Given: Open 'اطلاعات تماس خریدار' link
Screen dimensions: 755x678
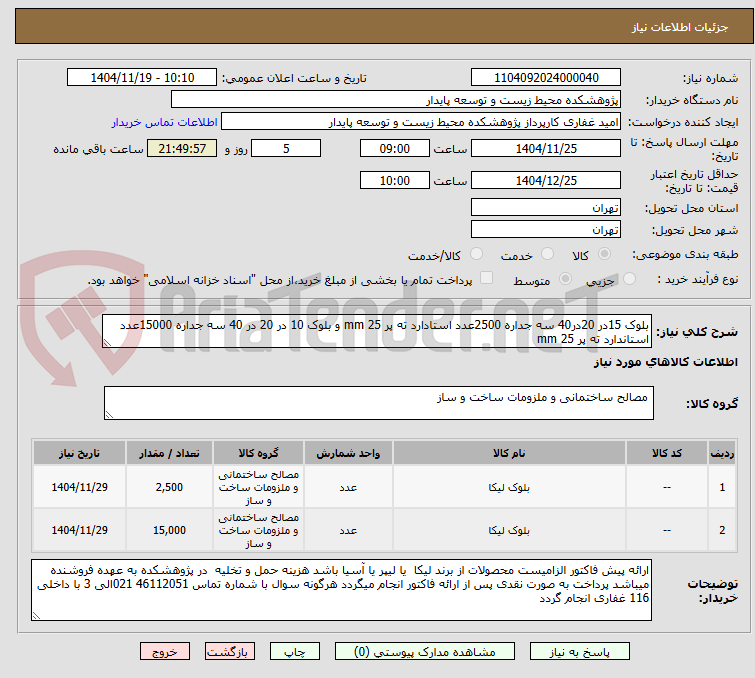Looking at the screenshot, I should click(165, 122).
